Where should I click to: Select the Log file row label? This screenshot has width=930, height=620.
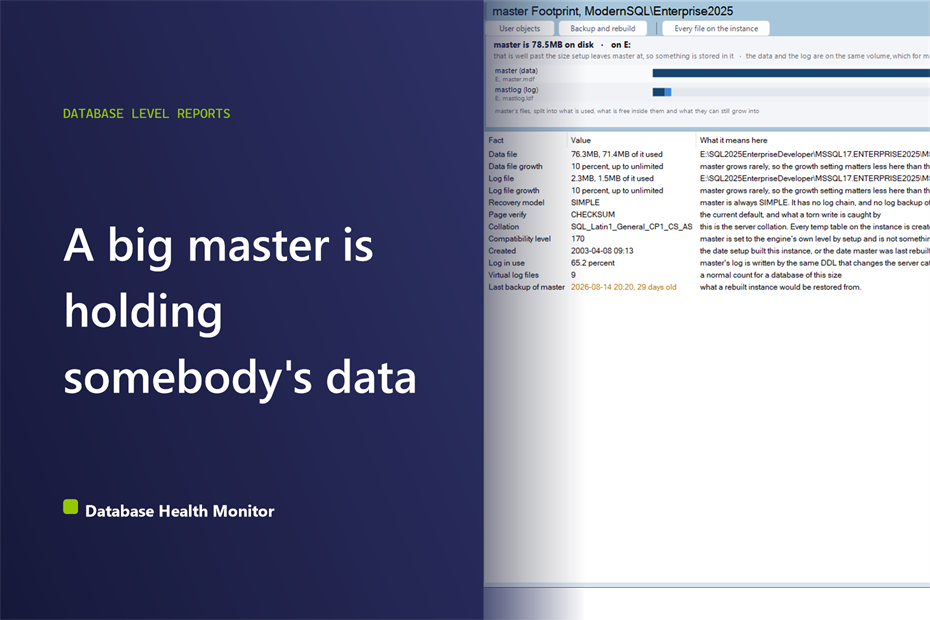click(501, 179)
